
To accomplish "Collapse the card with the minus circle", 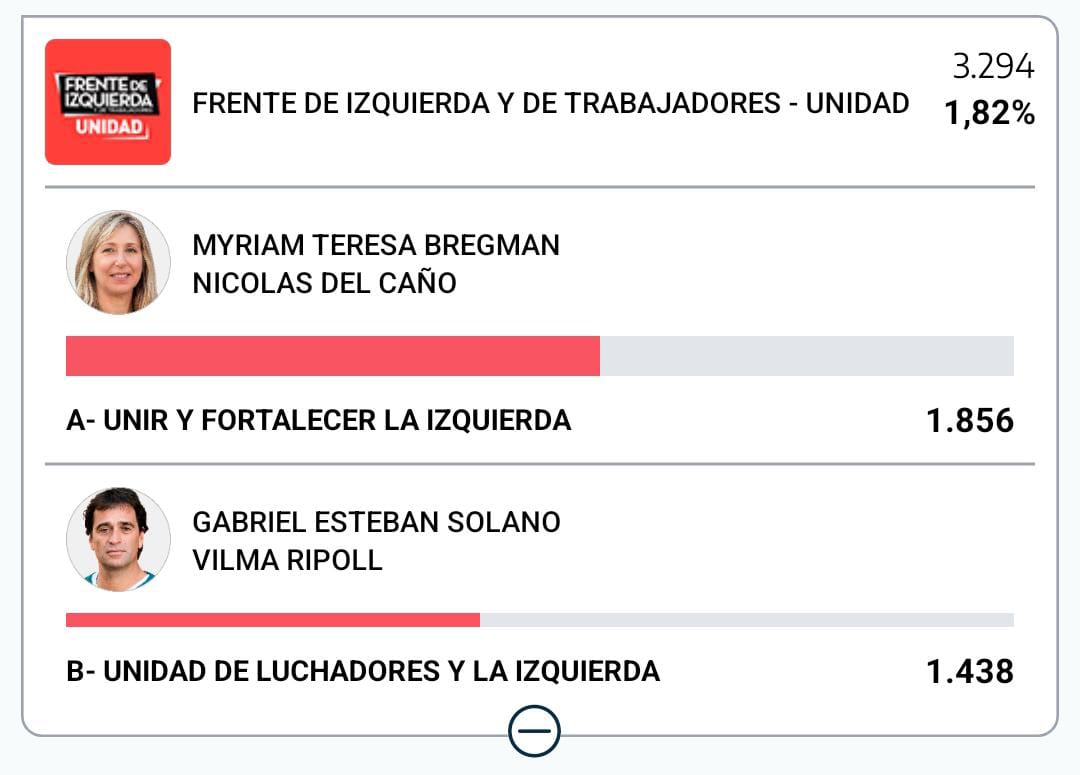I will pos(534,731).
